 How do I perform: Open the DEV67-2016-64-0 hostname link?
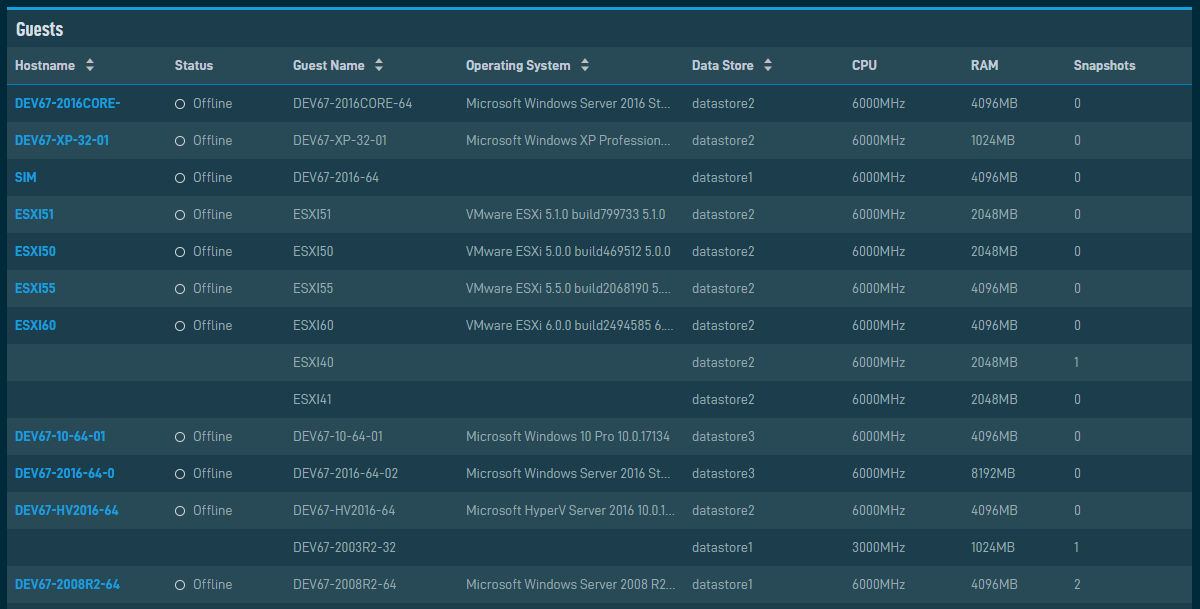point(65,473)
